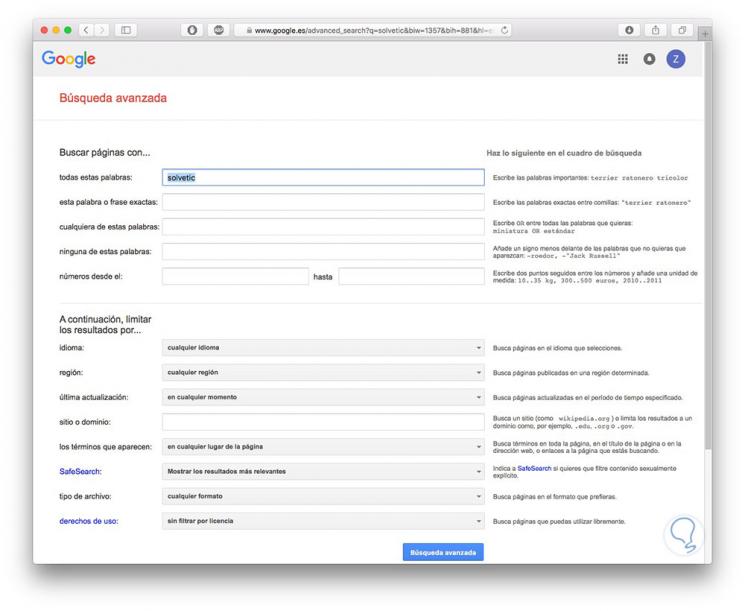Open the derechos de uso dropdown
This screenshot has width=745, height=611.
click(x=323, y=521)
